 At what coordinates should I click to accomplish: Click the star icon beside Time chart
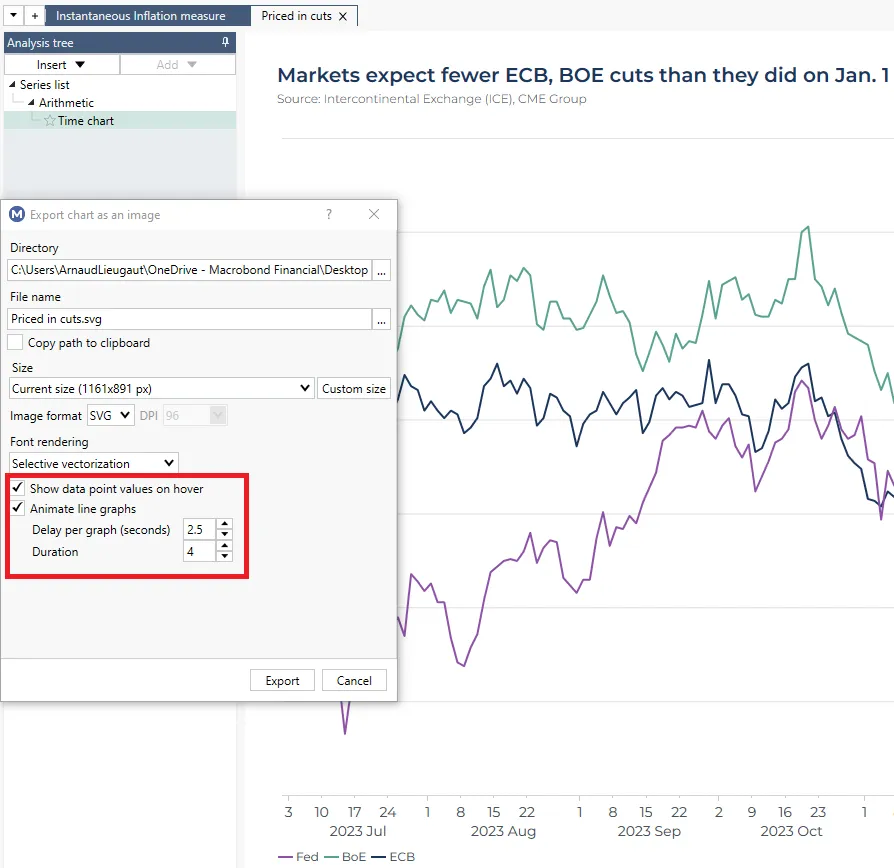50,121
